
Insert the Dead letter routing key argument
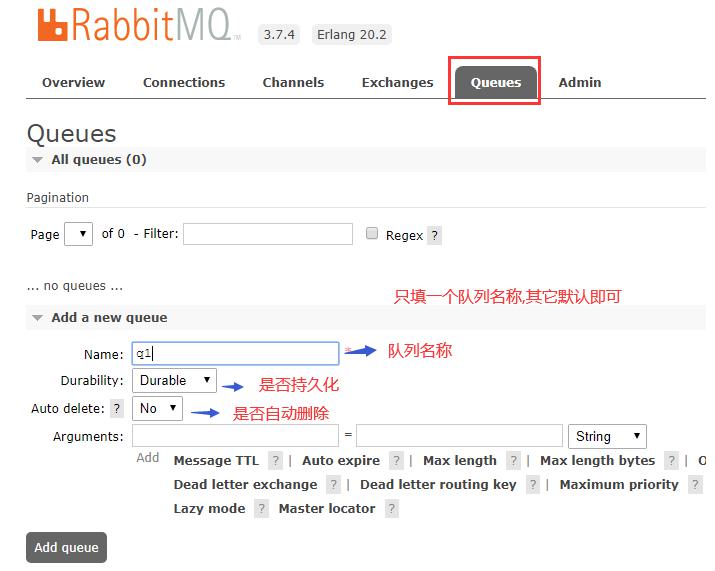pos(438,484)
